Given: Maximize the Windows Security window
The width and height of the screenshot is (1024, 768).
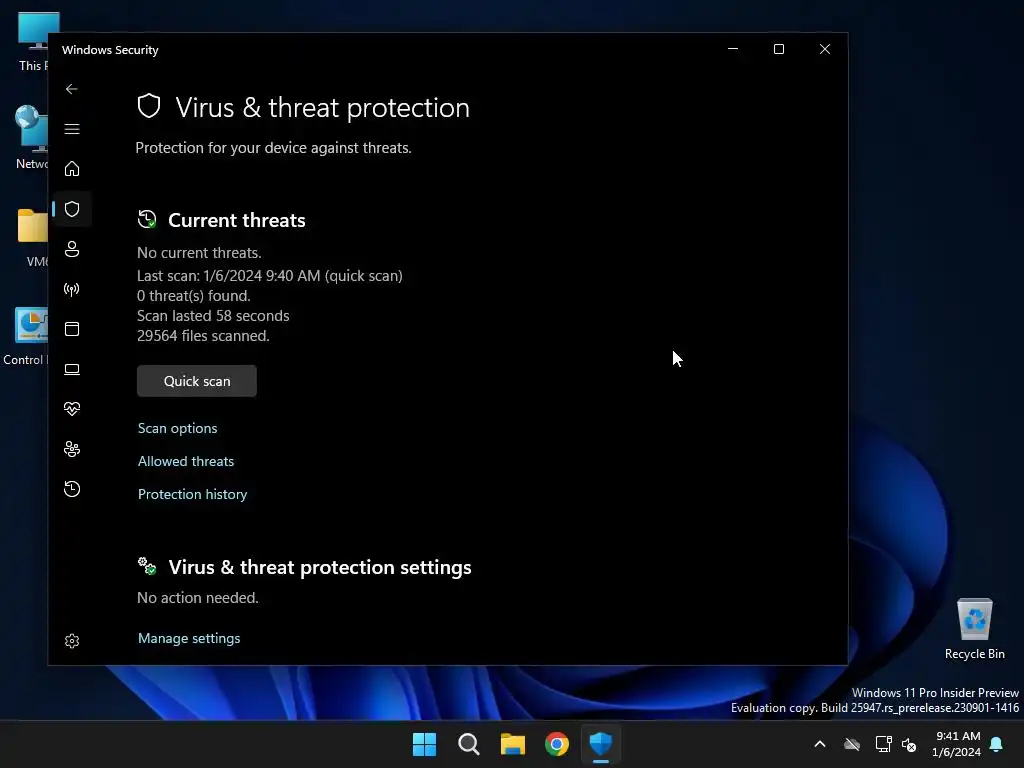Looking at the screenshot, I should click(x=778, y=49).
